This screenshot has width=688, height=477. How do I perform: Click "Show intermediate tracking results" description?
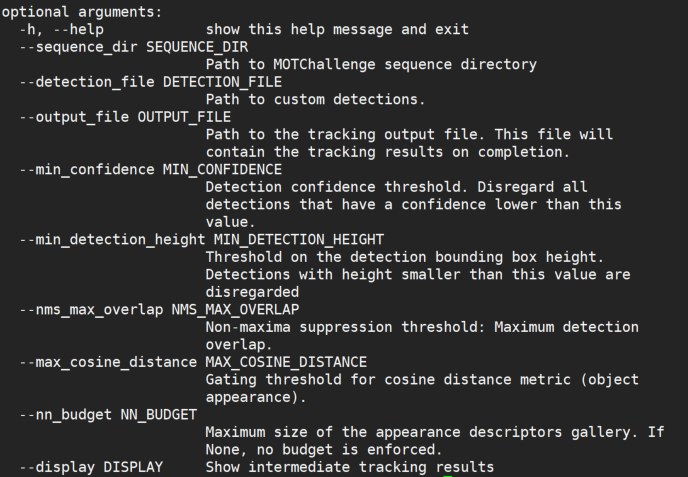pyautogui.click(x=349, y=467)
